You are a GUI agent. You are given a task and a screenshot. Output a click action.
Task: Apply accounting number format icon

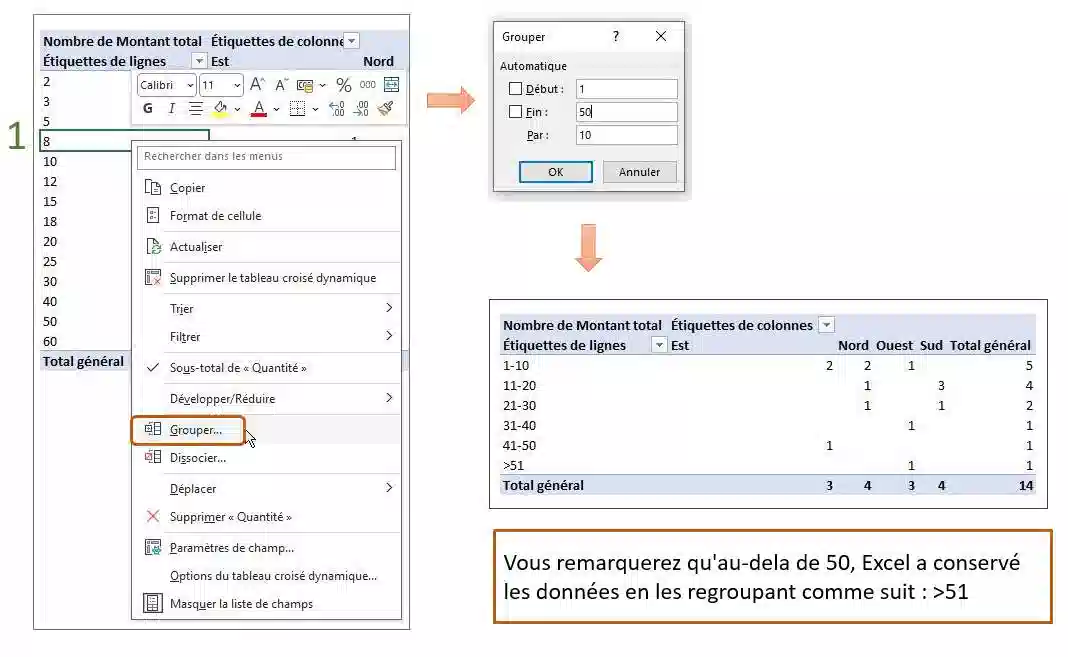[x=304, y=85]
